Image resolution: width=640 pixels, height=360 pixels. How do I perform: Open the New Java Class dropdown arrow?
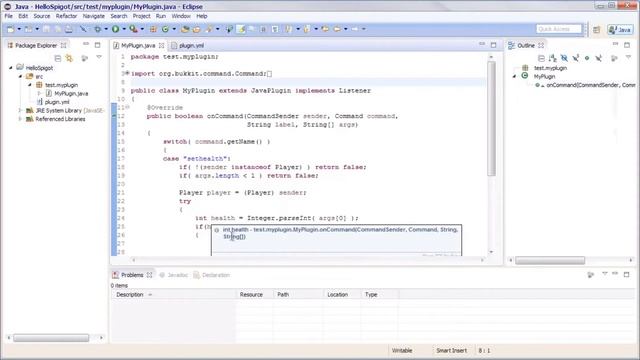(174, 29)
